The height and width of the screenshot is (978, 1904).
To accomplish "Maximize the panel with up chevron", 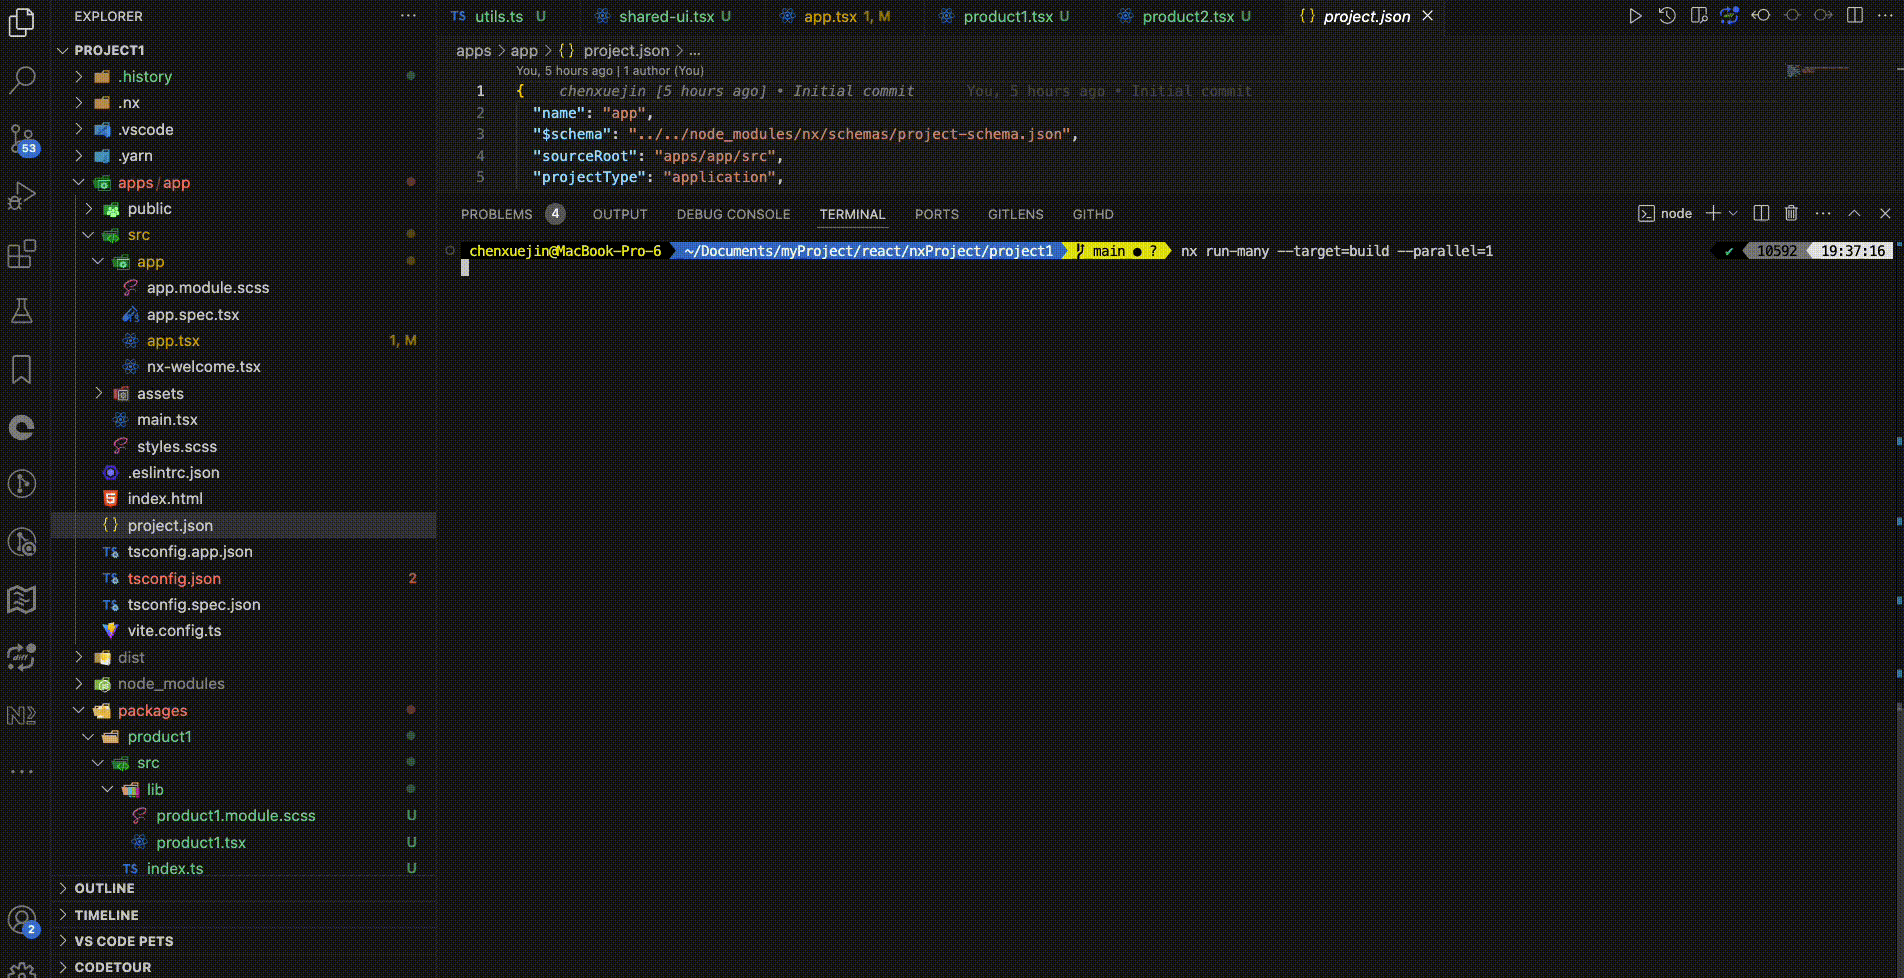I will point(1854,213).
